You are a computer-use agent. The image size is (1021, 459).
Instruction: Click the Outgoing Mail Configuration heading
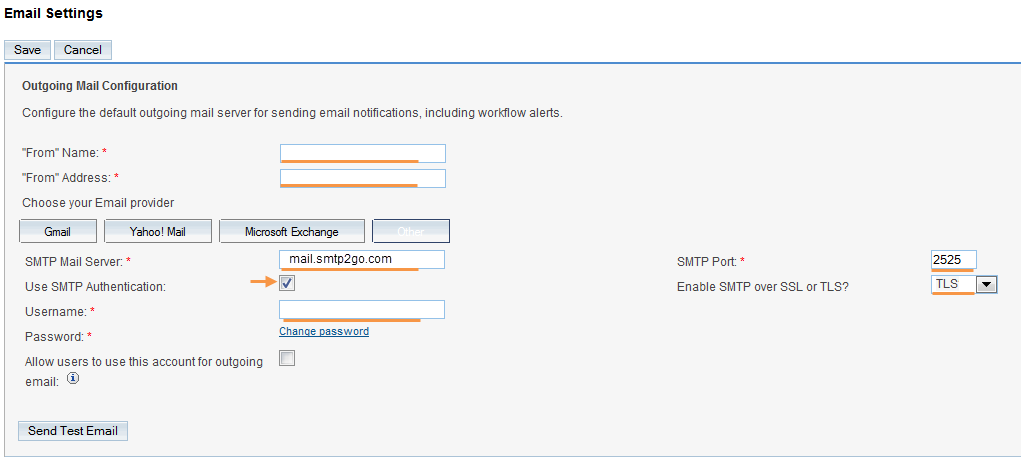point(100,86)
